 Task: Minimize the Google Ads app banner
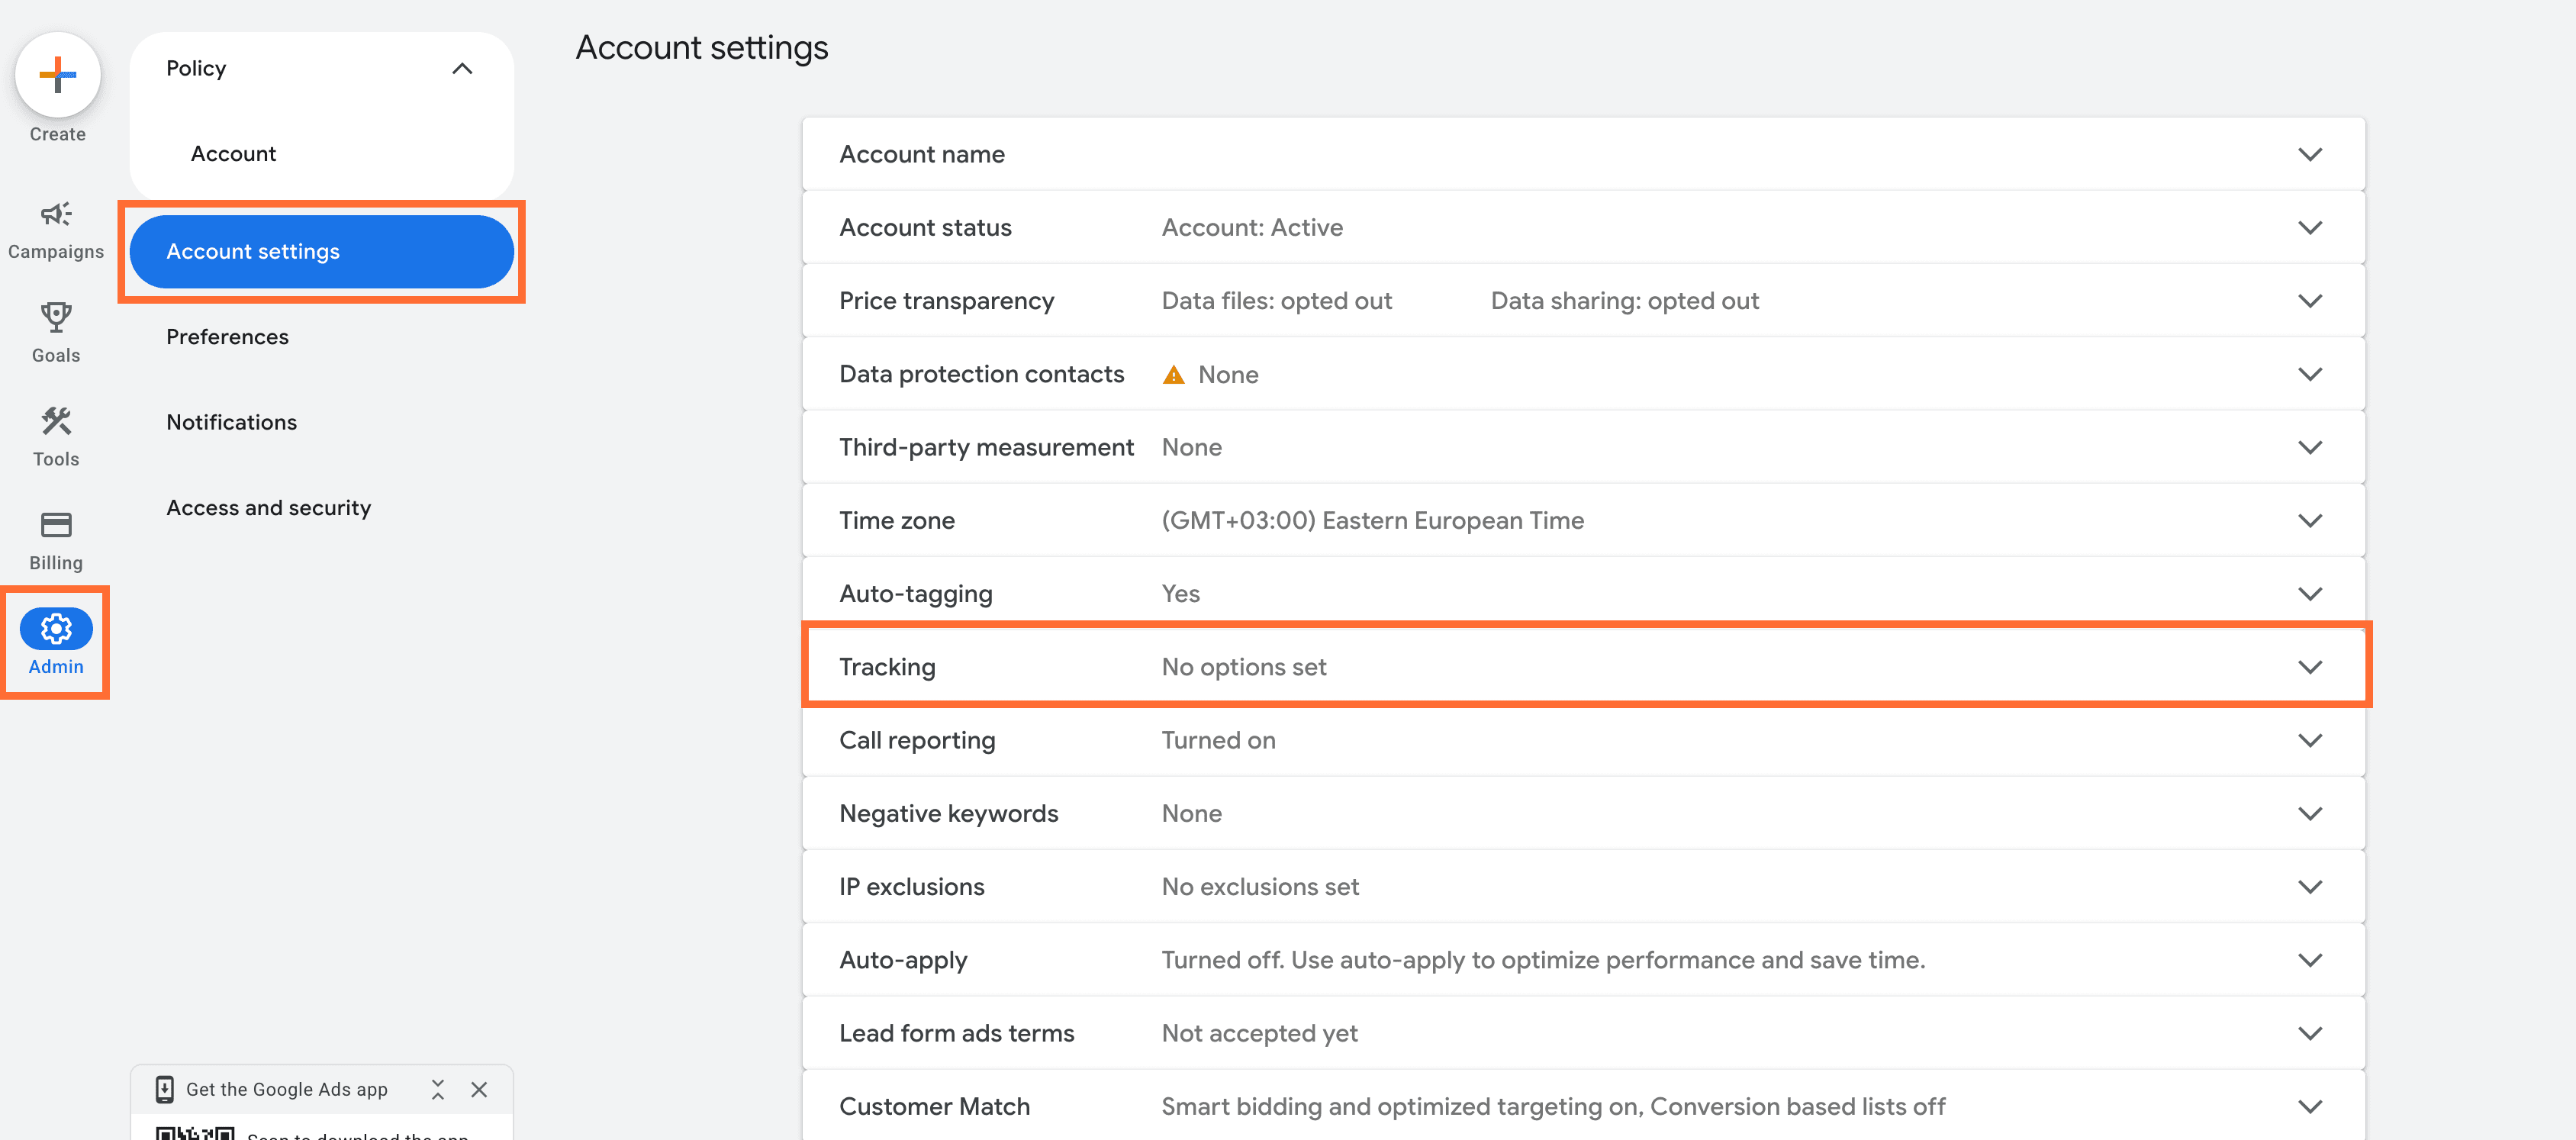437,1089
